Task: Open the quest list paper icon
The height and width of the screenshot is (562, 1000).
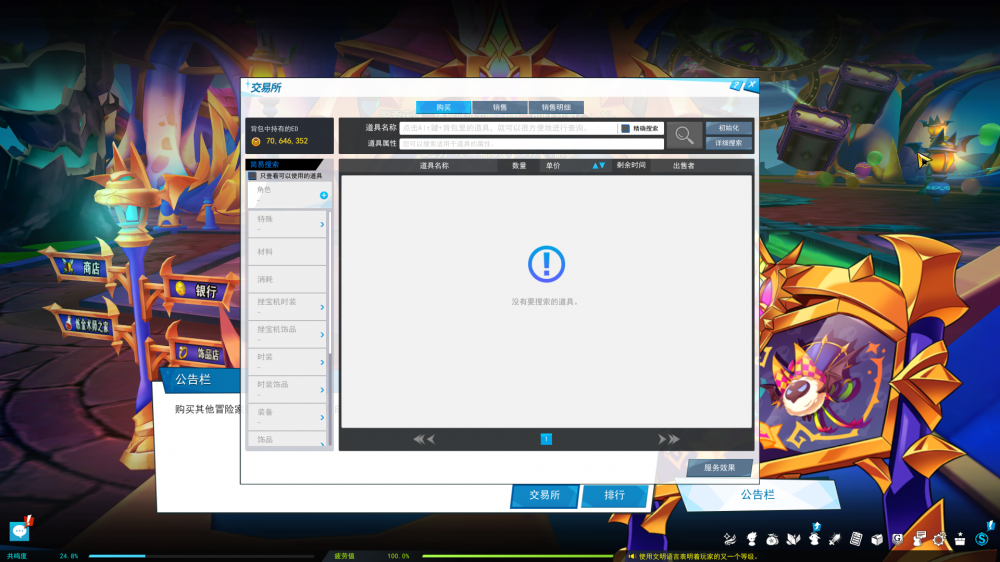Action: tap(856, 540)
